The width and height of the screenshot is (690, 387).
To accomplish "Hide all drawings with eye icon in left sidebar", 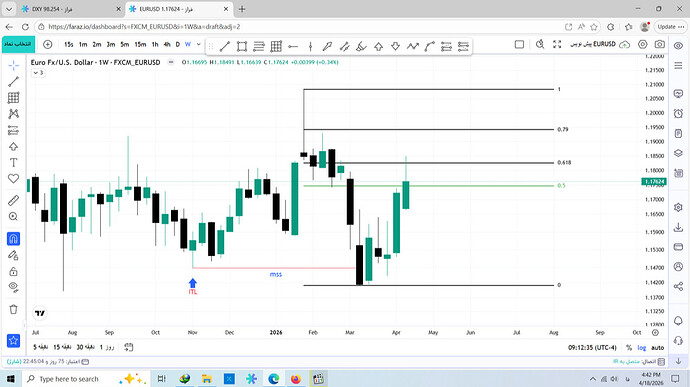I will 14,287.
